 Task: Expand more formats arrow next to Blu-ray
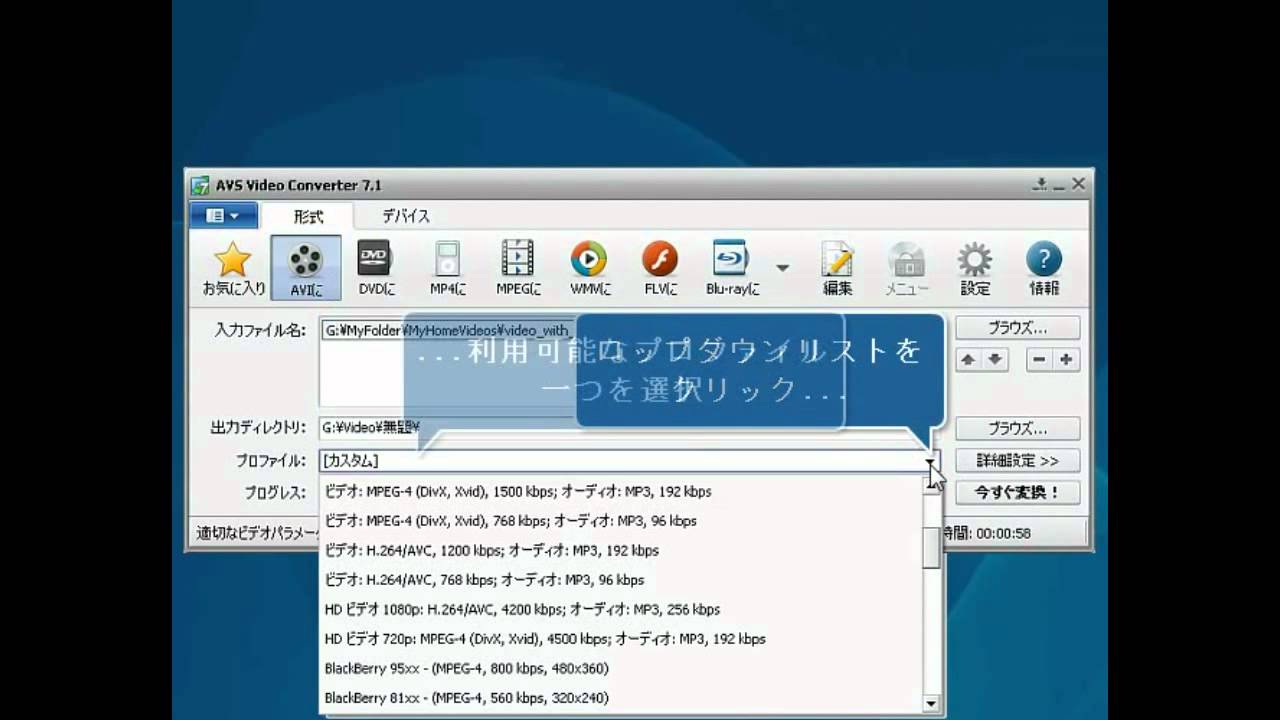tap(782, 268)
